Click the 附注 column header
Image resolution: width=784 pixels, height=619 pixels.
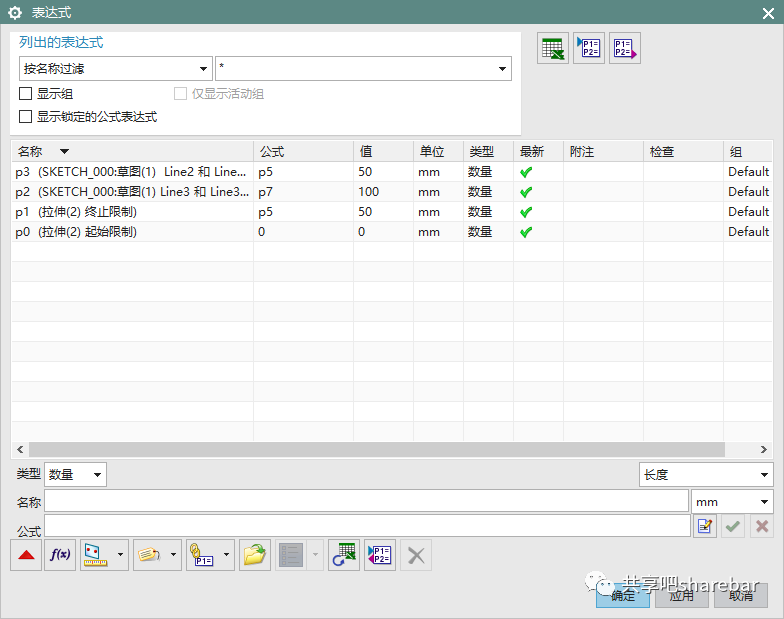[x=604, y=152]
